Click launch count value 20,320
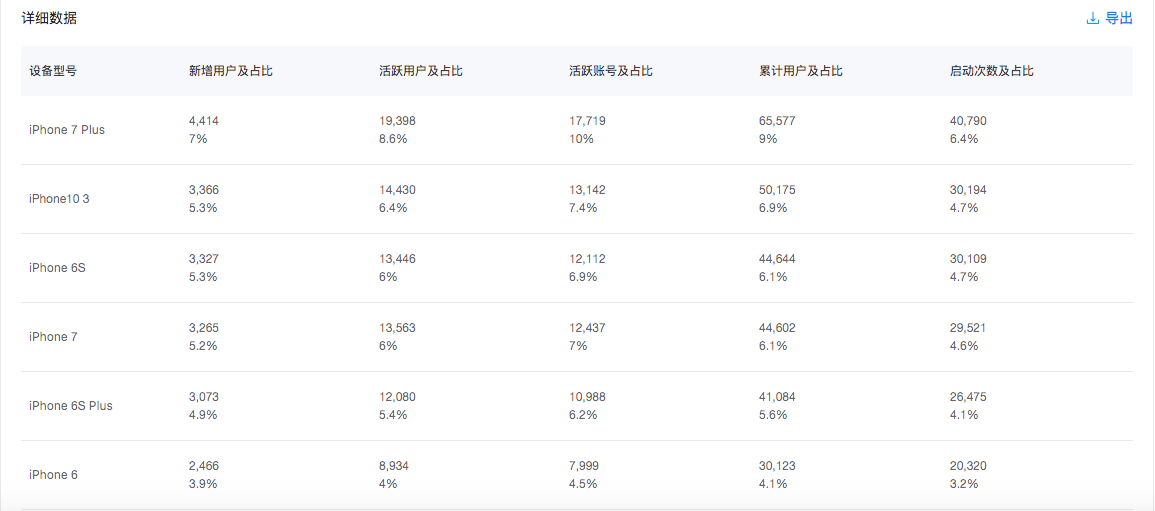1155x511 pixels. pos(968,466)
